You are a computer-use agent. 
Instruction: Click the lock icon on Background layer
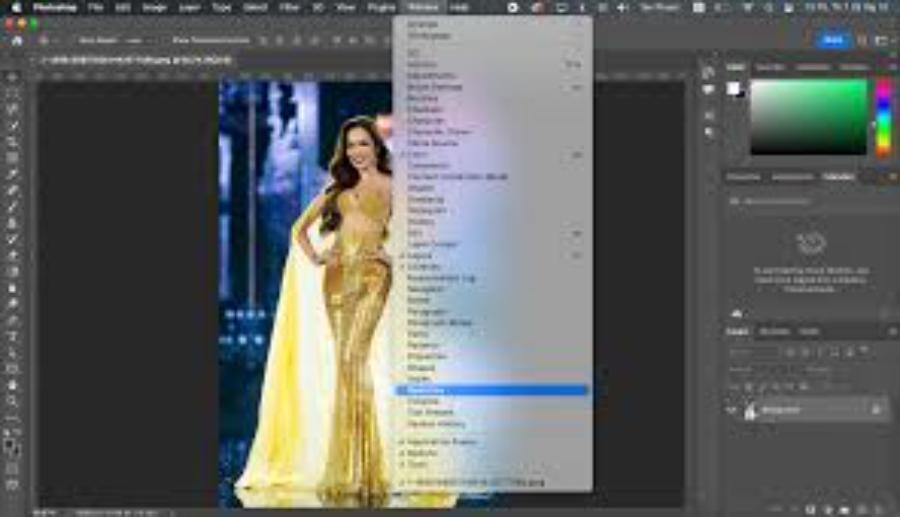click(876, 410)
